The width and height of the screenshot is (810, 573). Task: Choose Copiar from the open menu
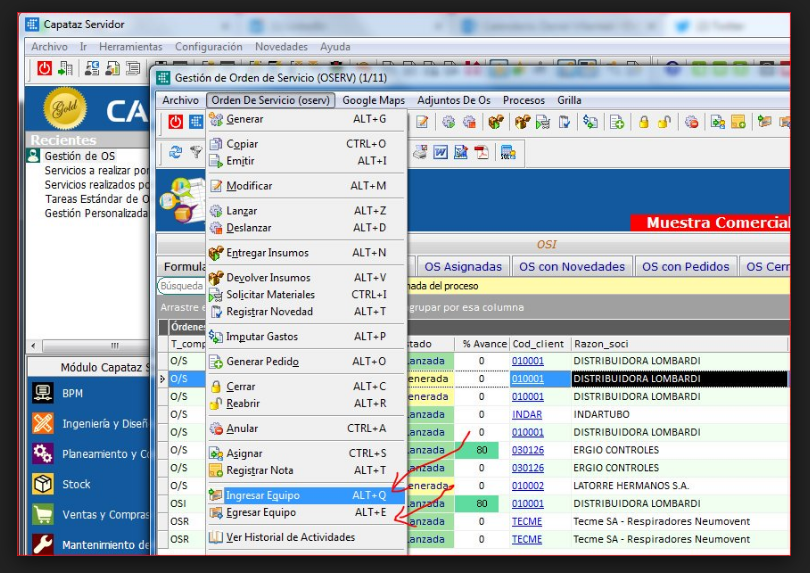point(306,144)
